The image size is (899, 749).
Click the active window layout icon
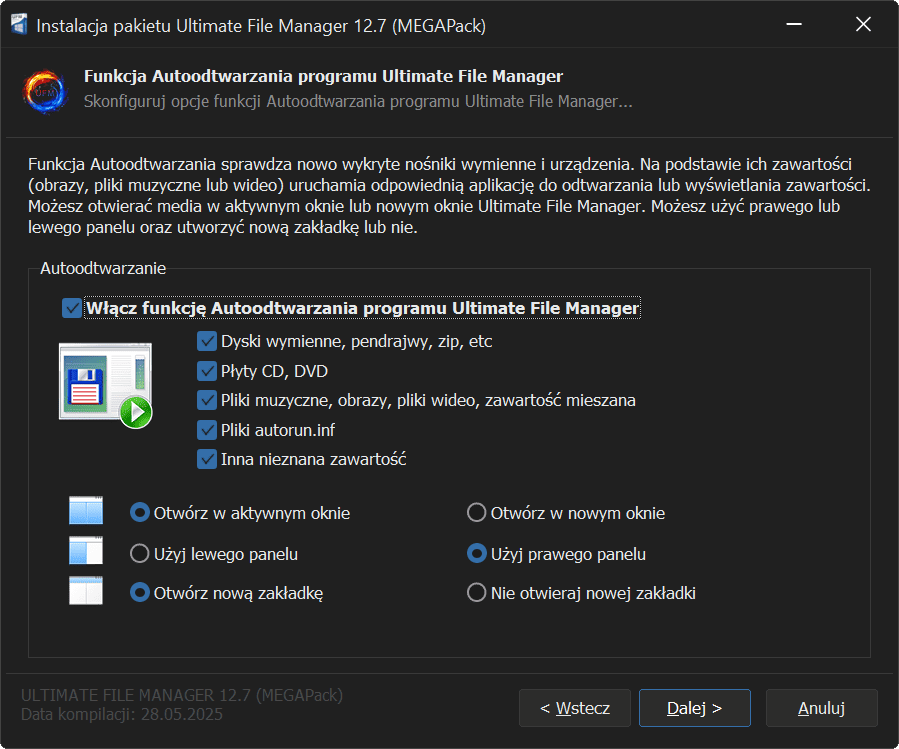pos(86,513)
